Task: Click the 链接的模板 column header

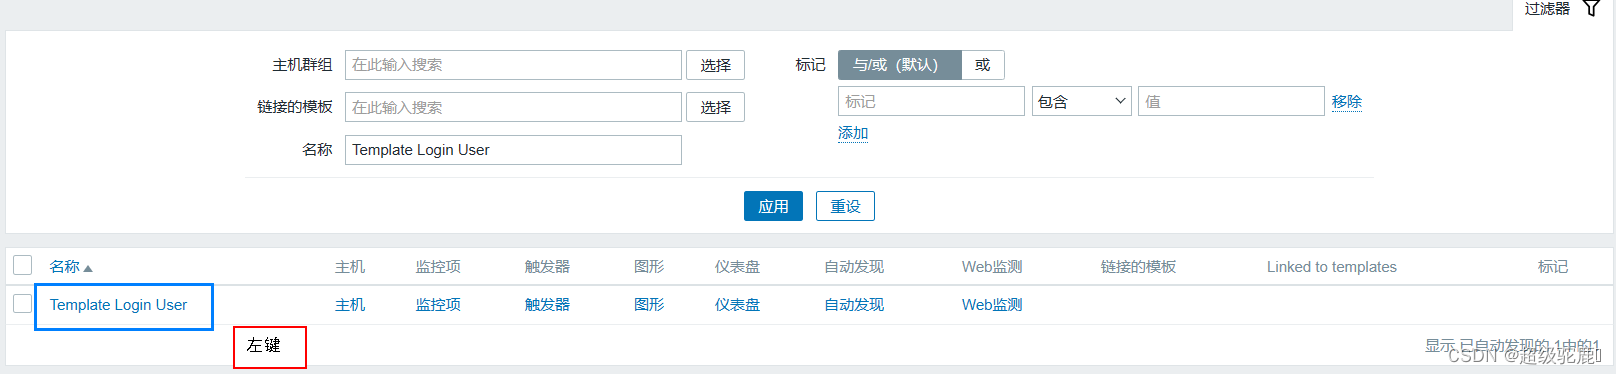Action: 1138,267
